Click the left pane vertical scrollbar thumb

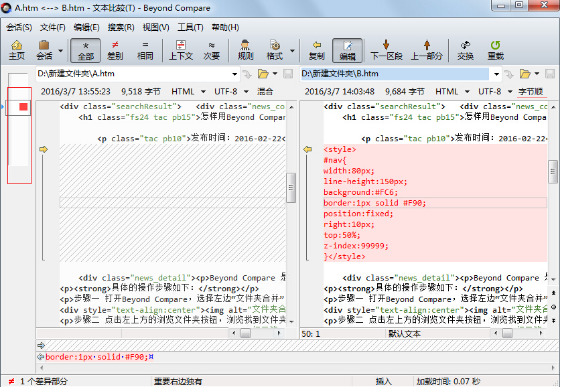pos(291,188)
